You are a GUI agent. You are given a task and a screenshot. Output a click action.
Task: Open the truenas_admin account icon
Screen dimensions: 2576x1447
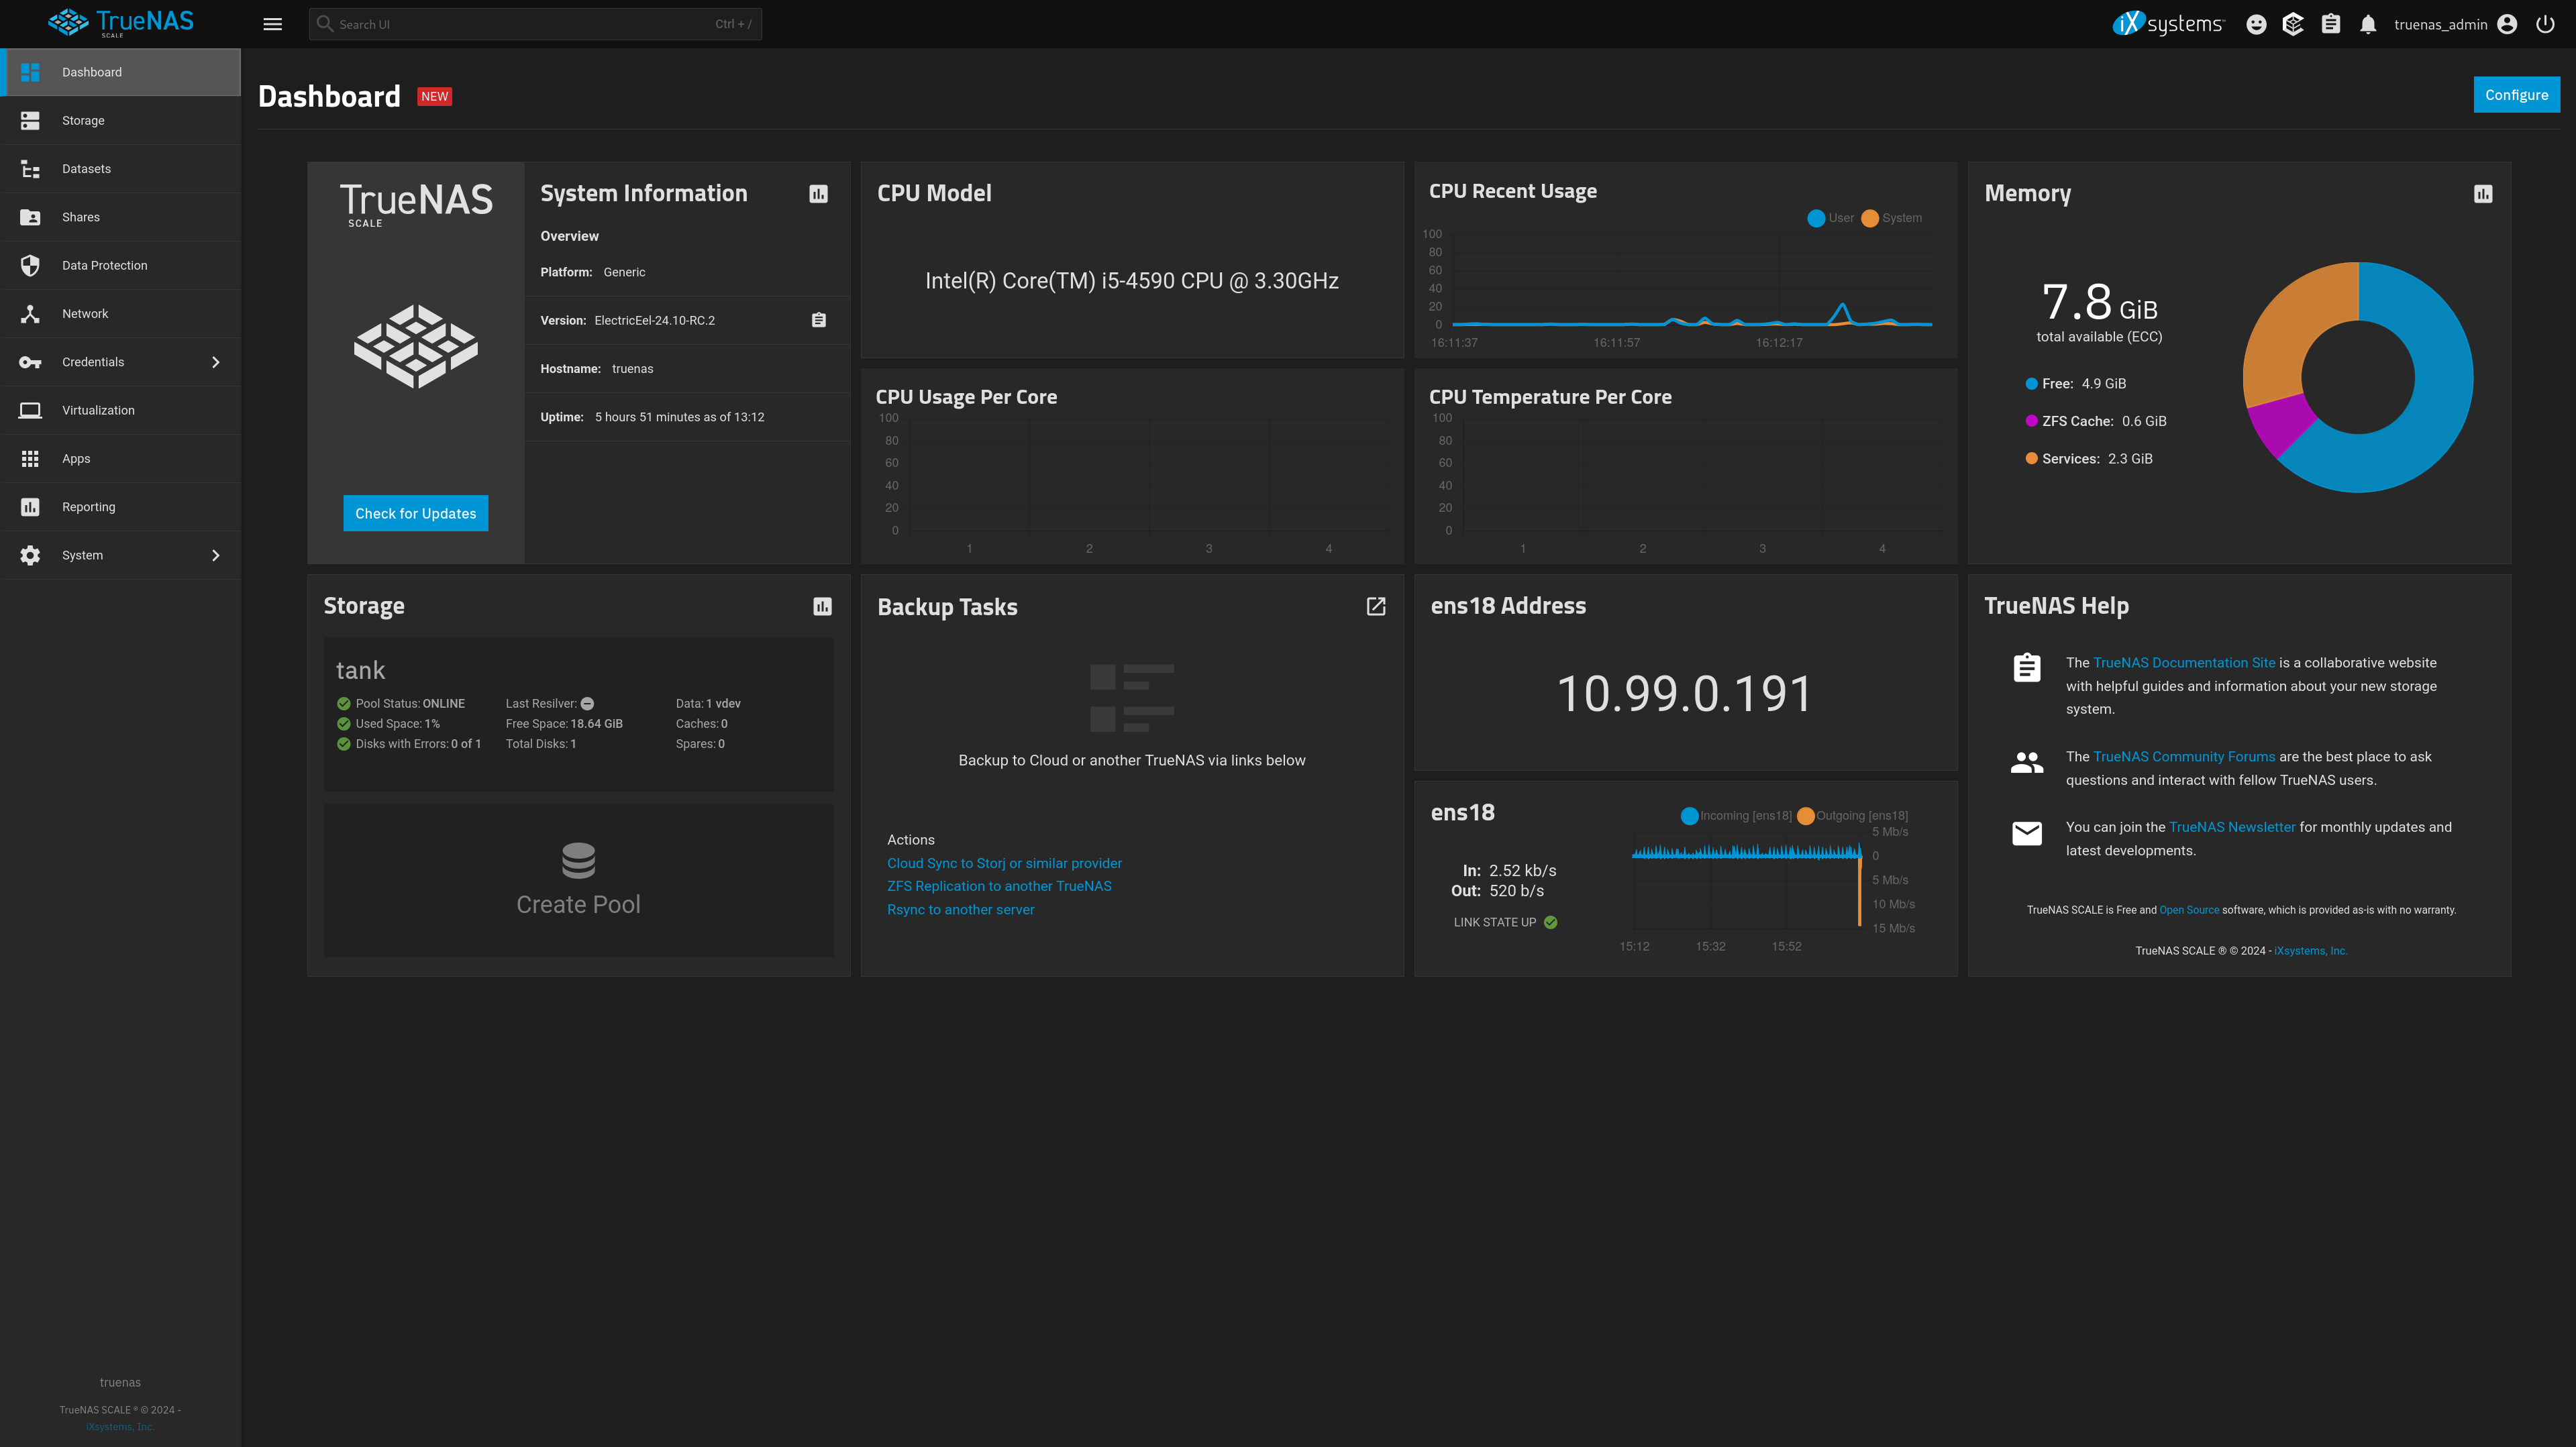point(2507,24)
